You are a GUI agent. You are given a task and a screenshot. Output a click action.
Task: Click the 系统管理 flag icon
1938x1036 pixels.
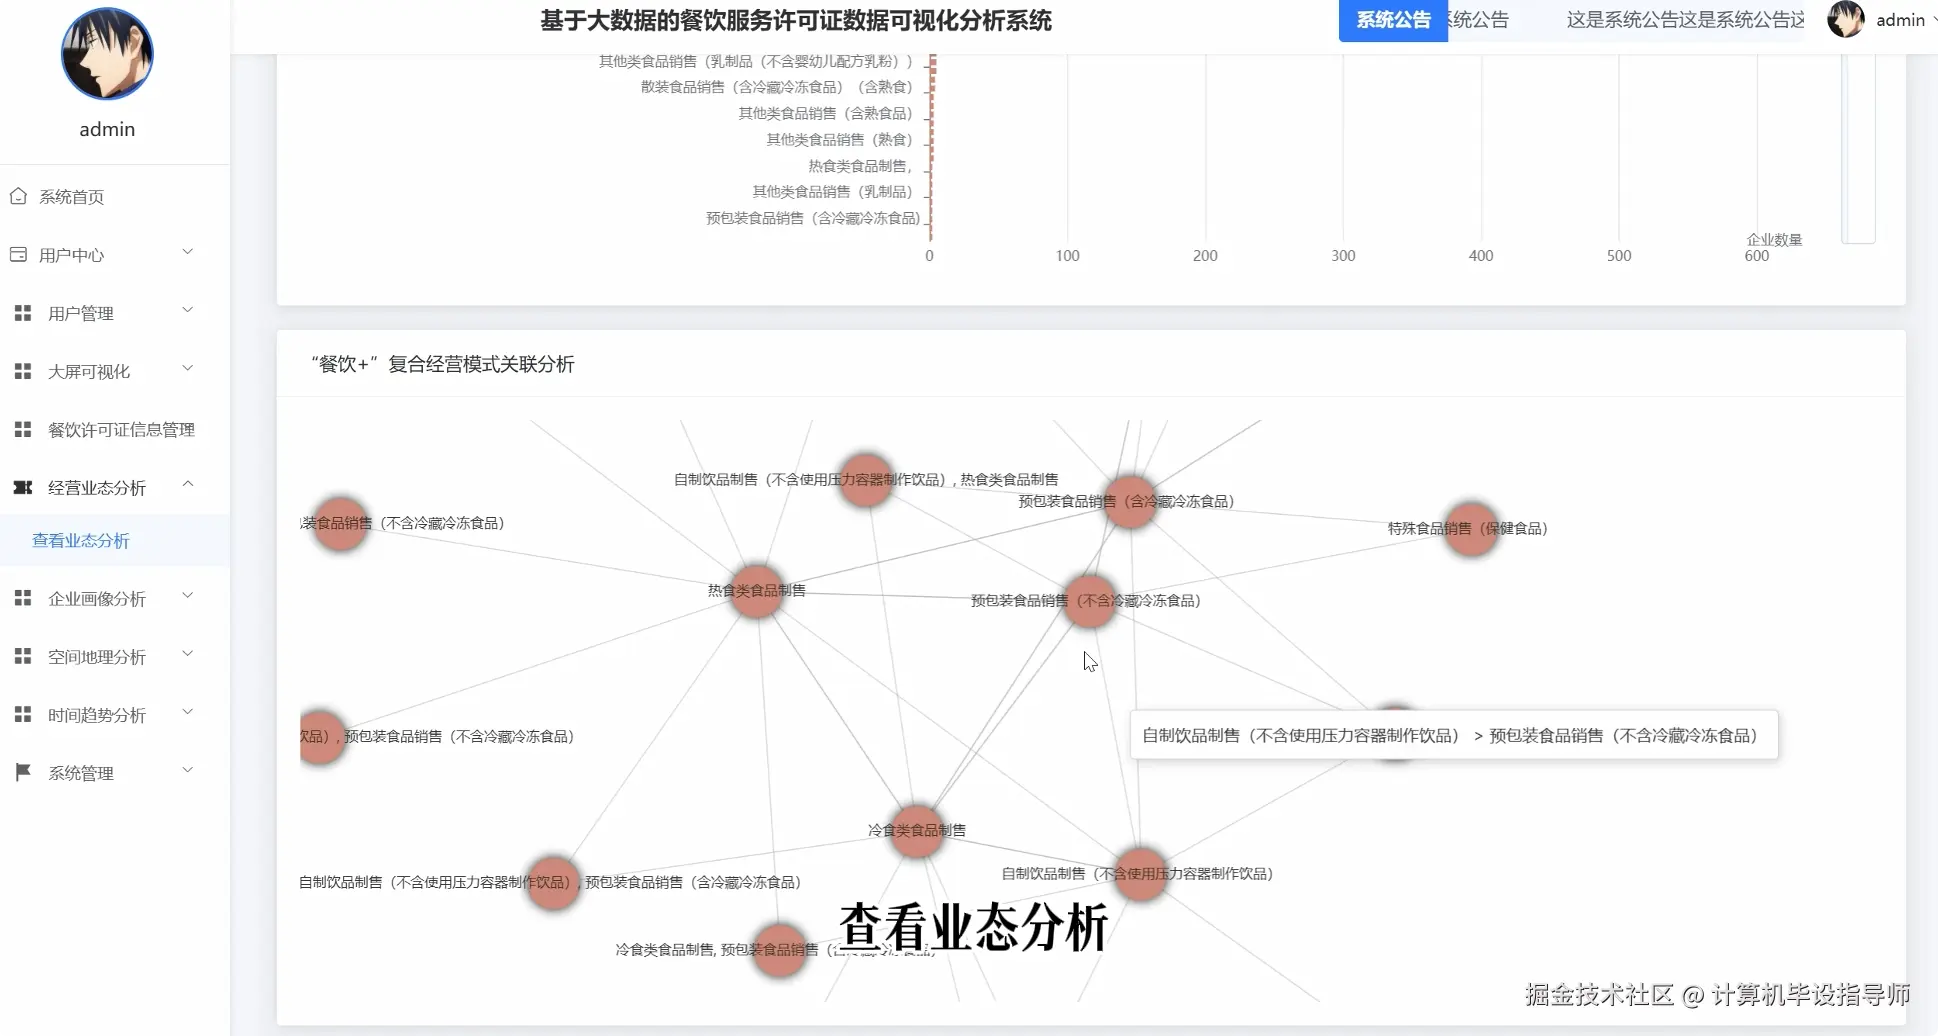pos(23,772)
